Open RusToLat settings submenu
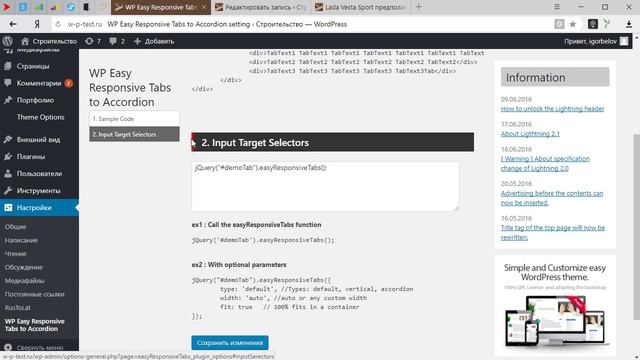The width and height of the screenshot is (640, 360). click(x=18, y=308)
